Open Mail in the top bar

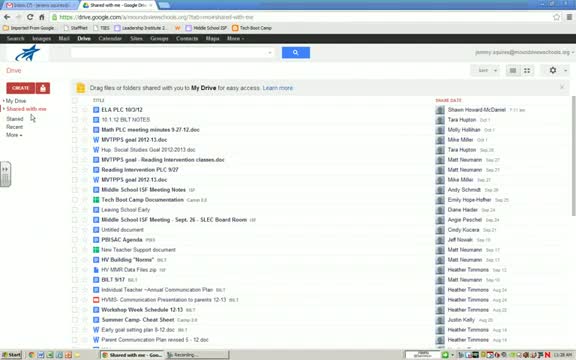64,39
